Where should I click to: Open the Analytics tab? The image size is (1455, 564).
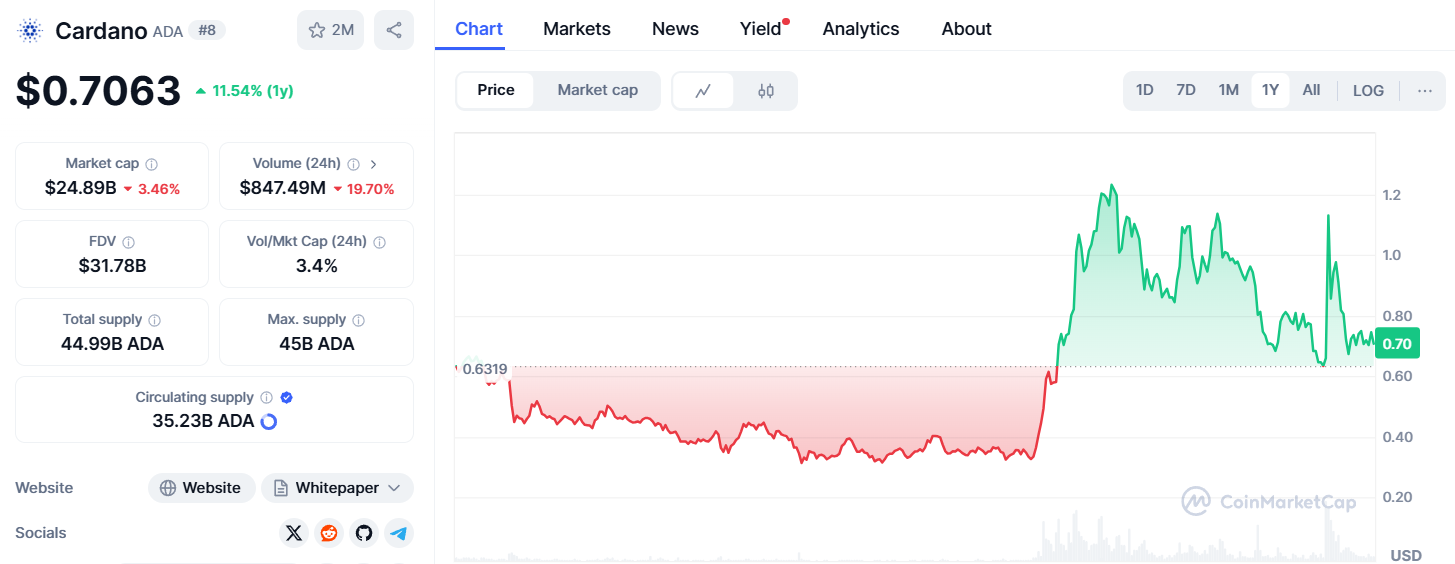pyautogui.click(x=861, y=29)
